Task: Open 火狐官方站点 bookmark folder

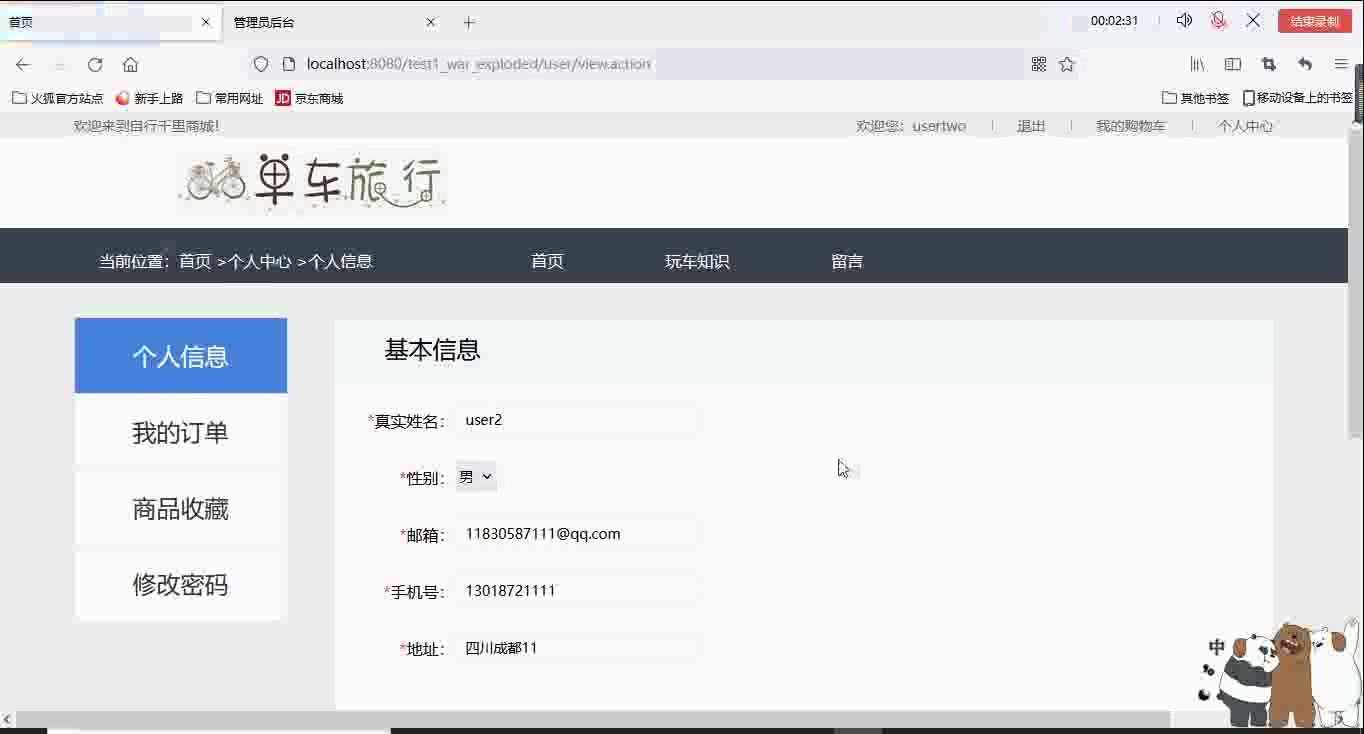Action: [58, 98]
